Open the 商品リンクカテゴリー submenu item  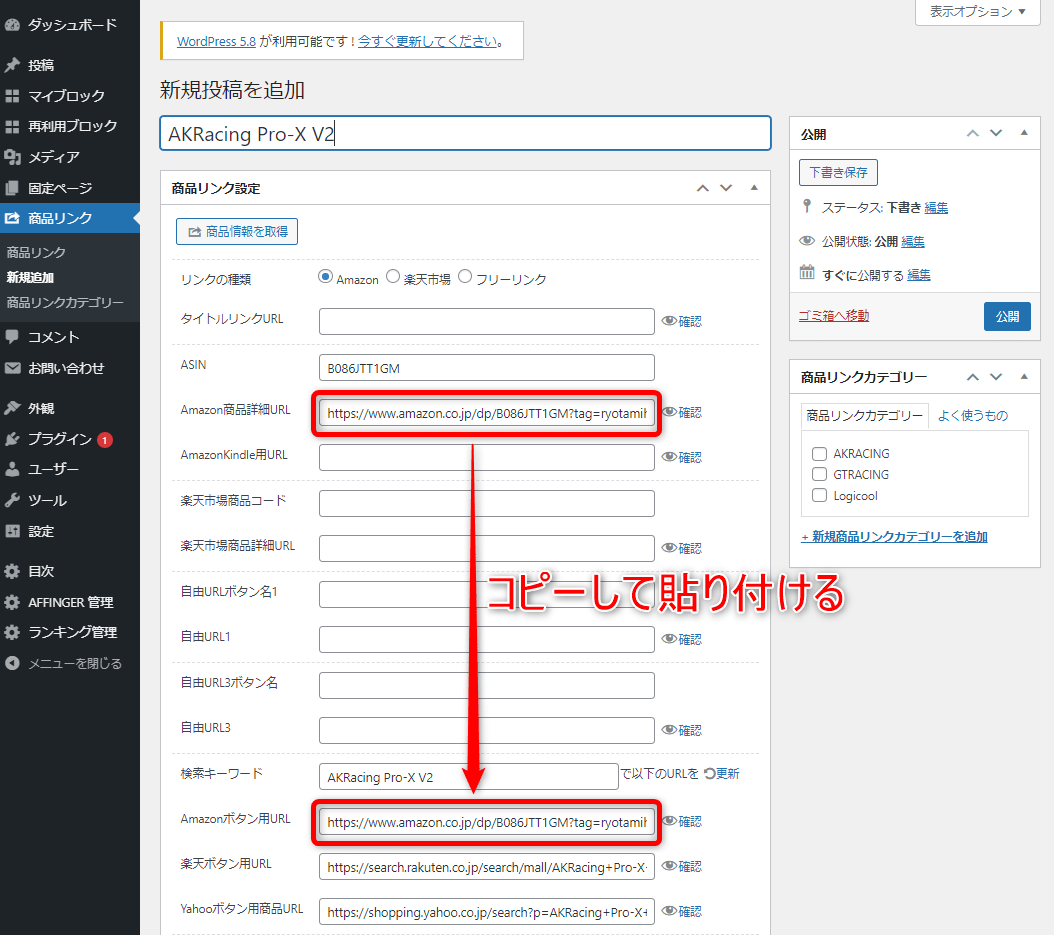point(65,302)
